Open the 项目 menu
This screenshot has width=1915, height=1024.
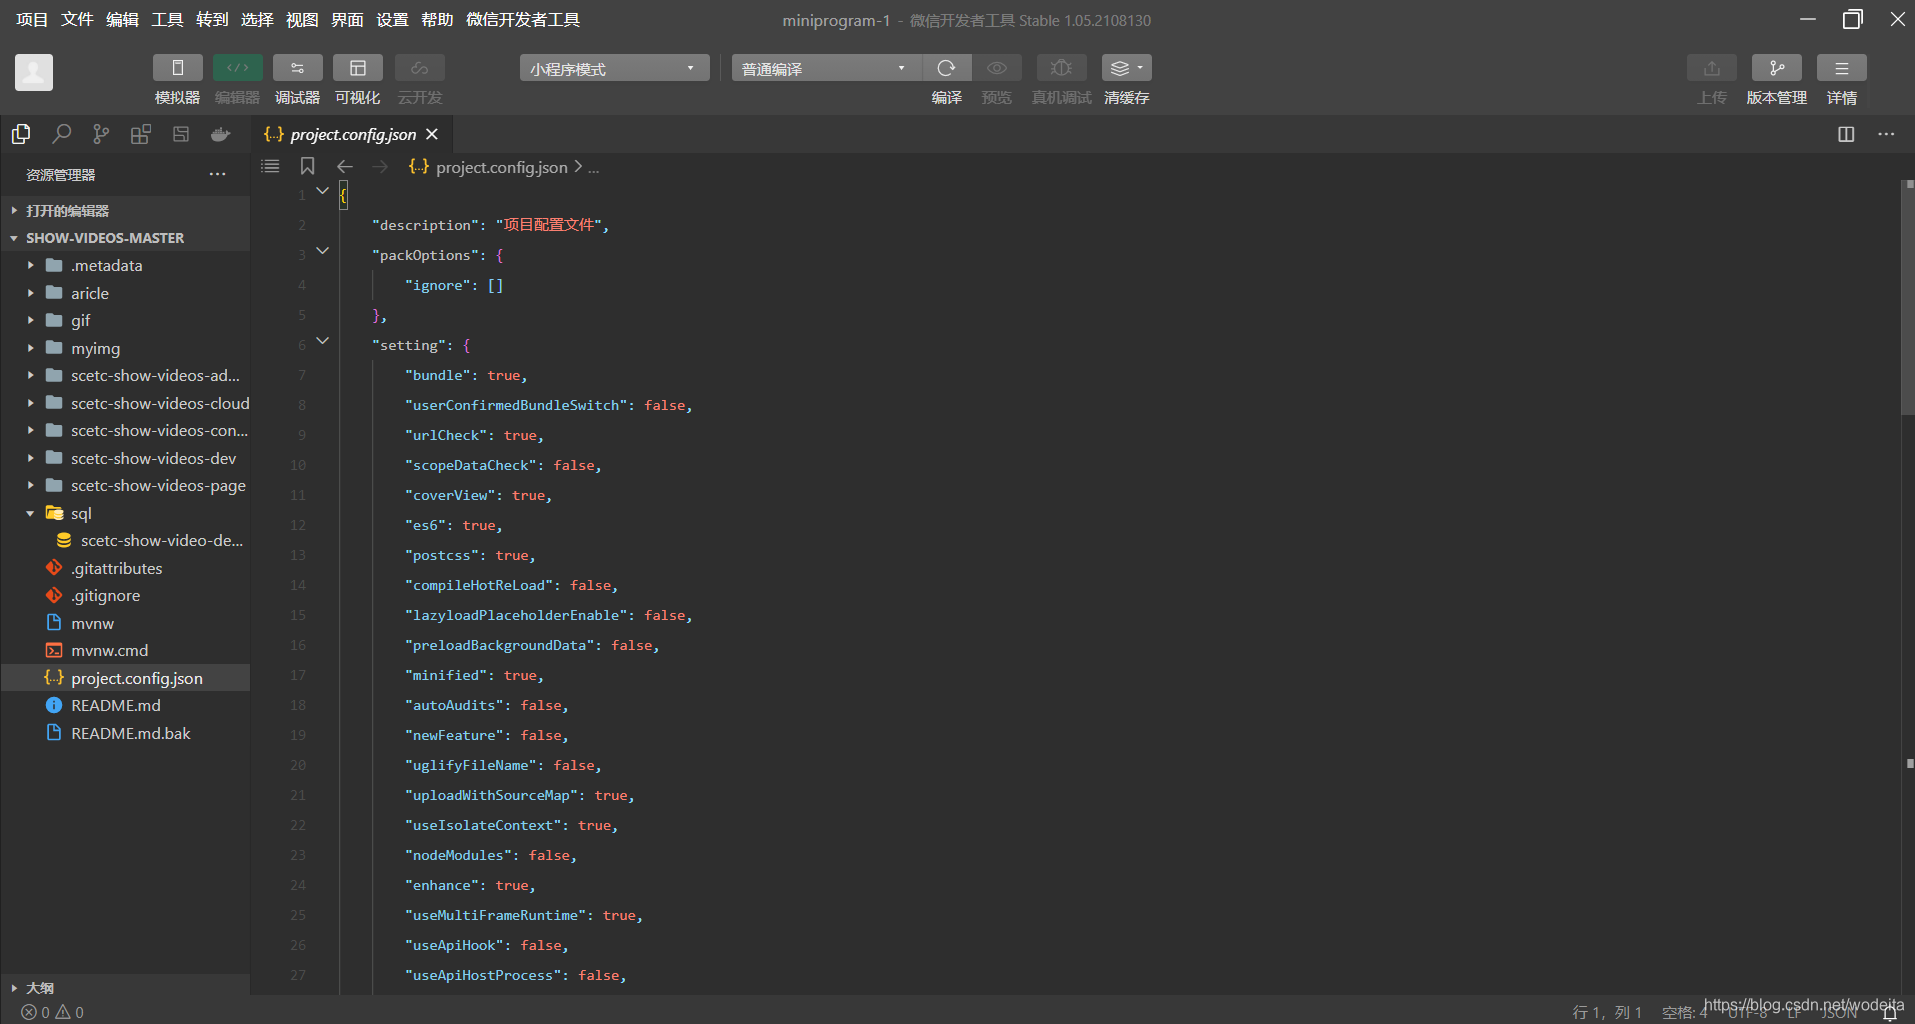click(x=32, y=20)
